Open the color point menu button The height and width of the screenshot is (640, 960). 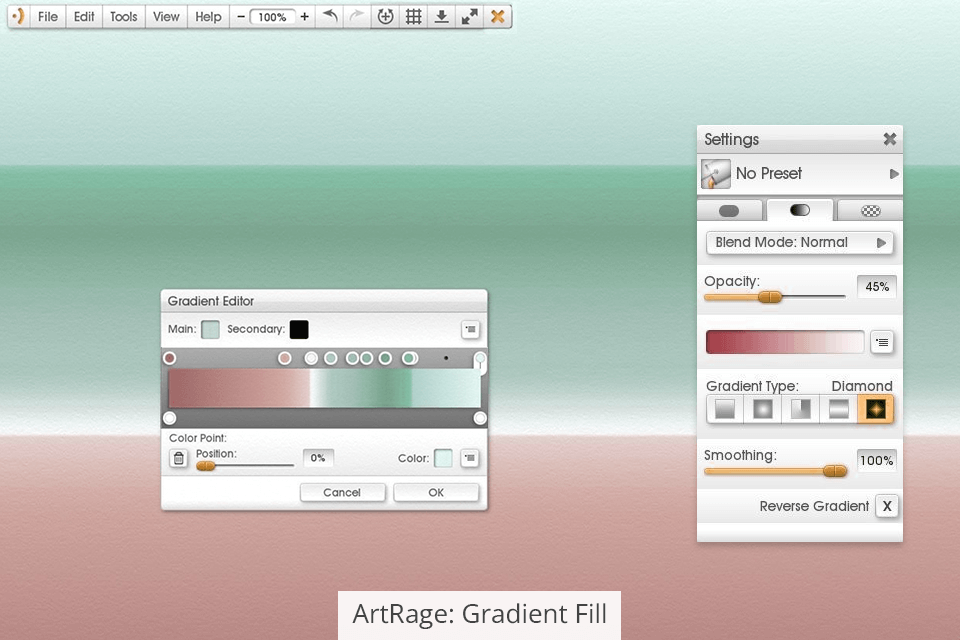coord(470,458)
